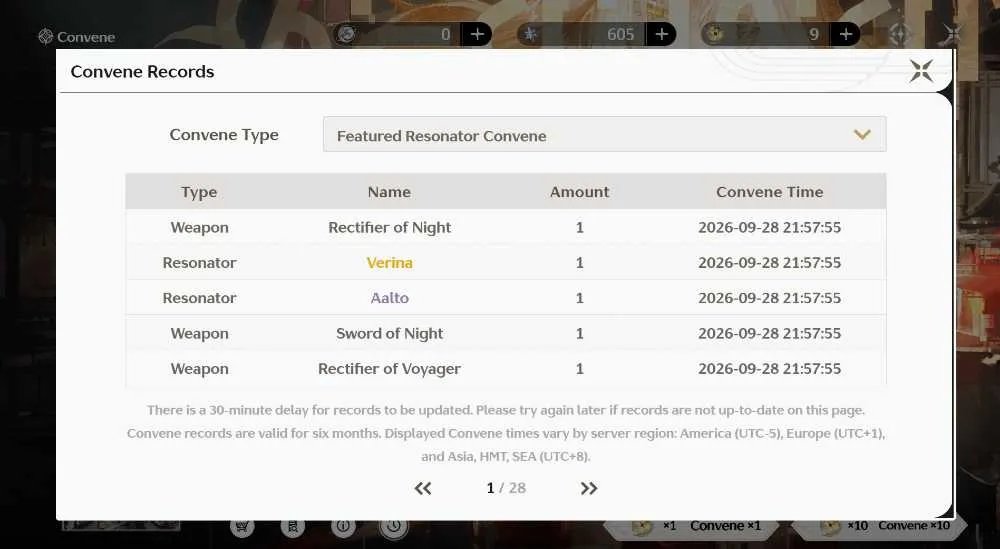Click convene time in the Aalto row

(x=770, y=298)
